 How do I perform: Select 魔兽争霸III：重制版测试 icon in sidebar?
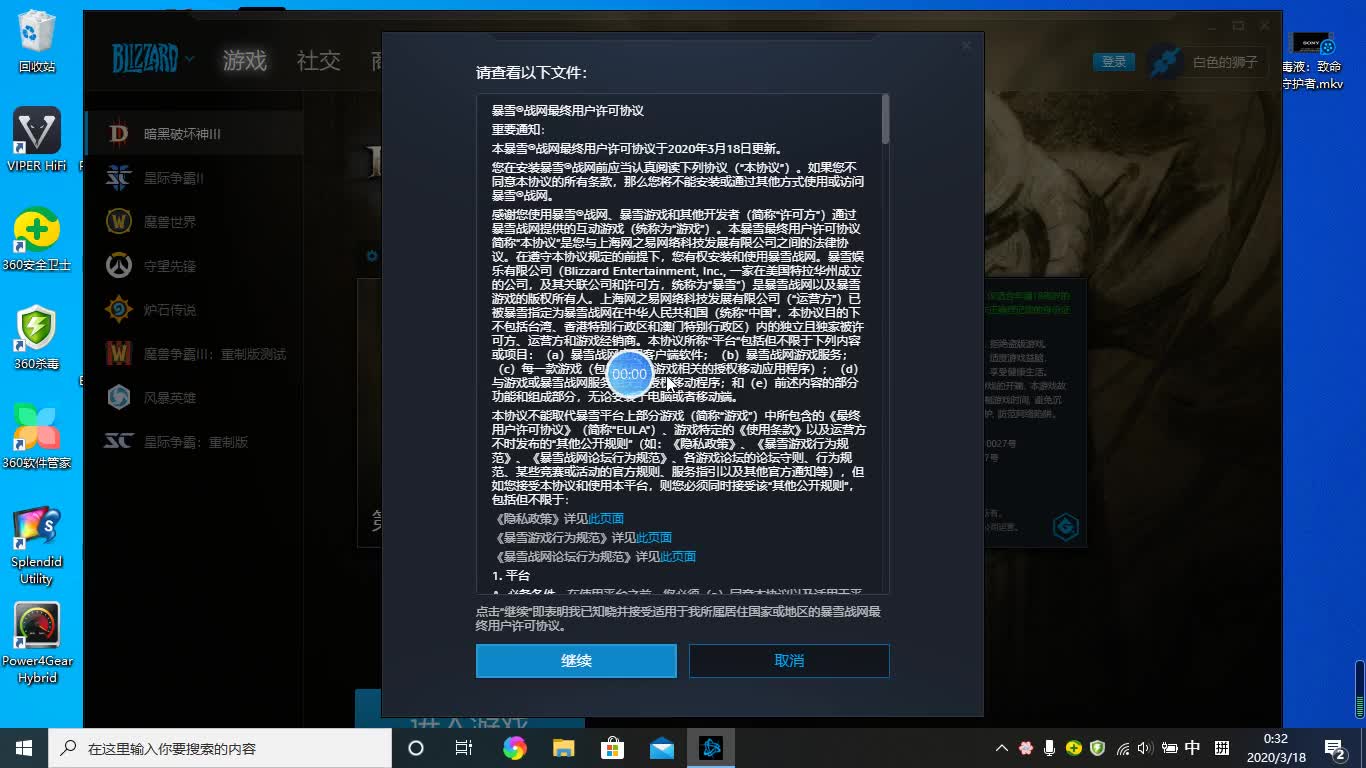[x=119, y=354]
